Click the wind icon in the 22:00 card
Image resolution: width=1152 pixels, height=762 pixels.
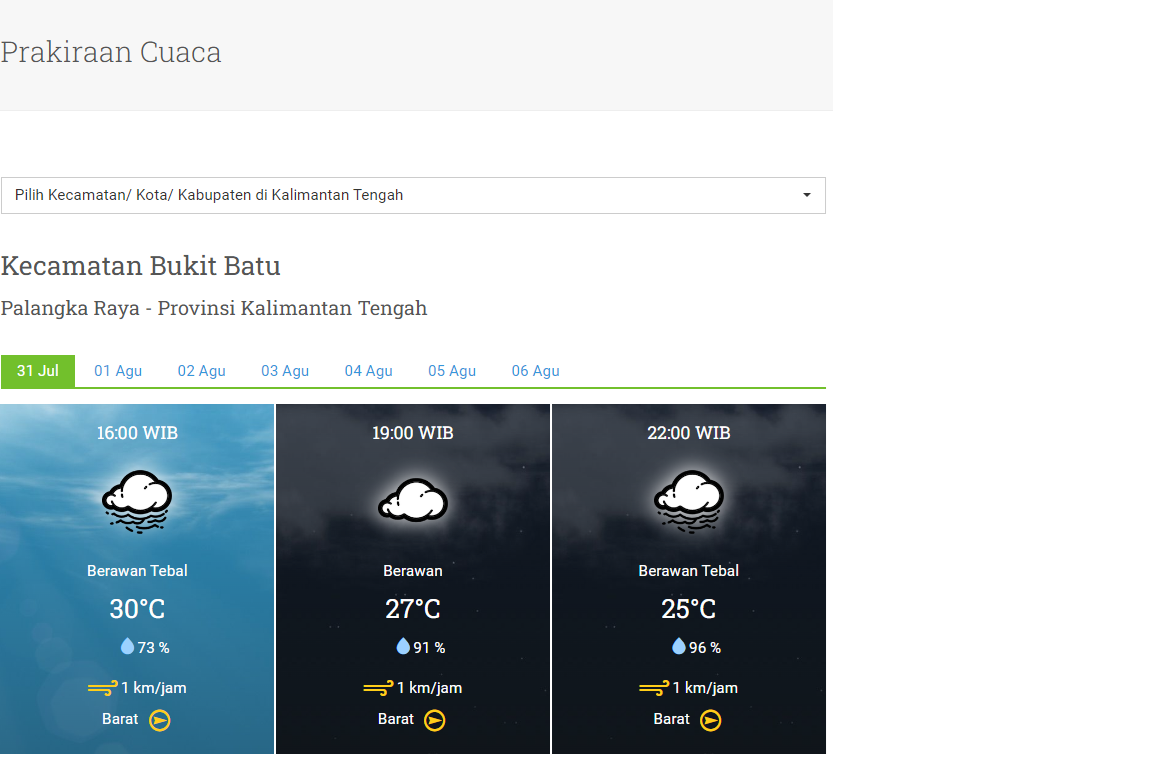point(654,689)
